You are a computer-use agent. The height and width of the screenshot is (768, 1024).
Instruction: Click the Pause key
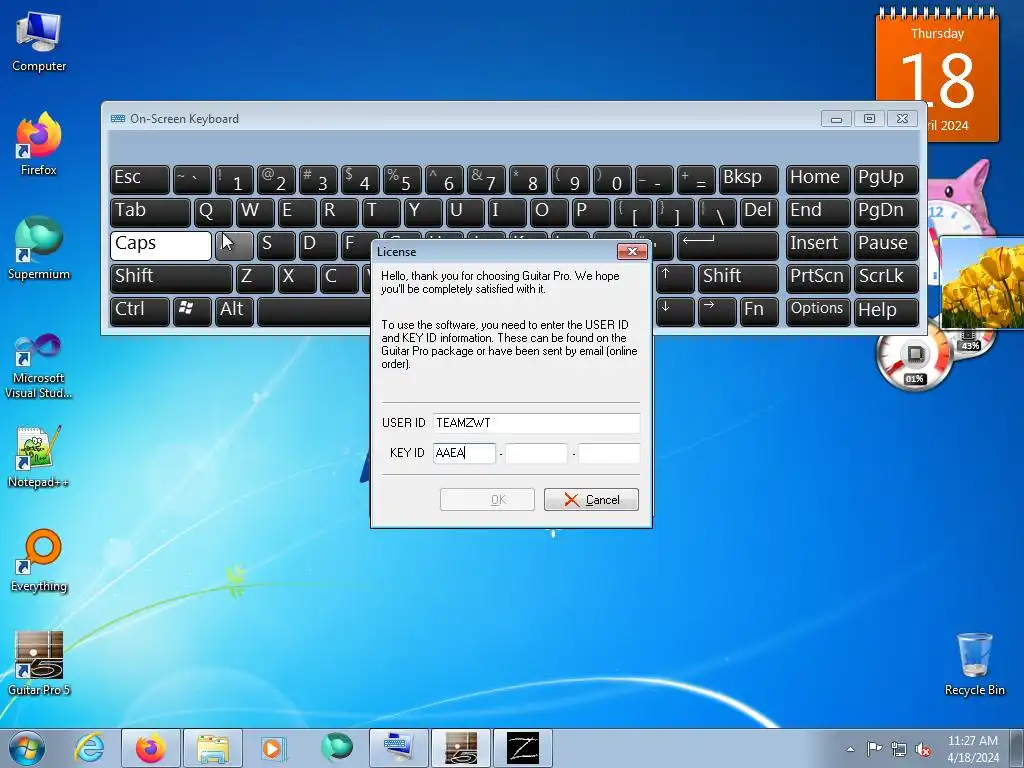[x=886, y=245]
